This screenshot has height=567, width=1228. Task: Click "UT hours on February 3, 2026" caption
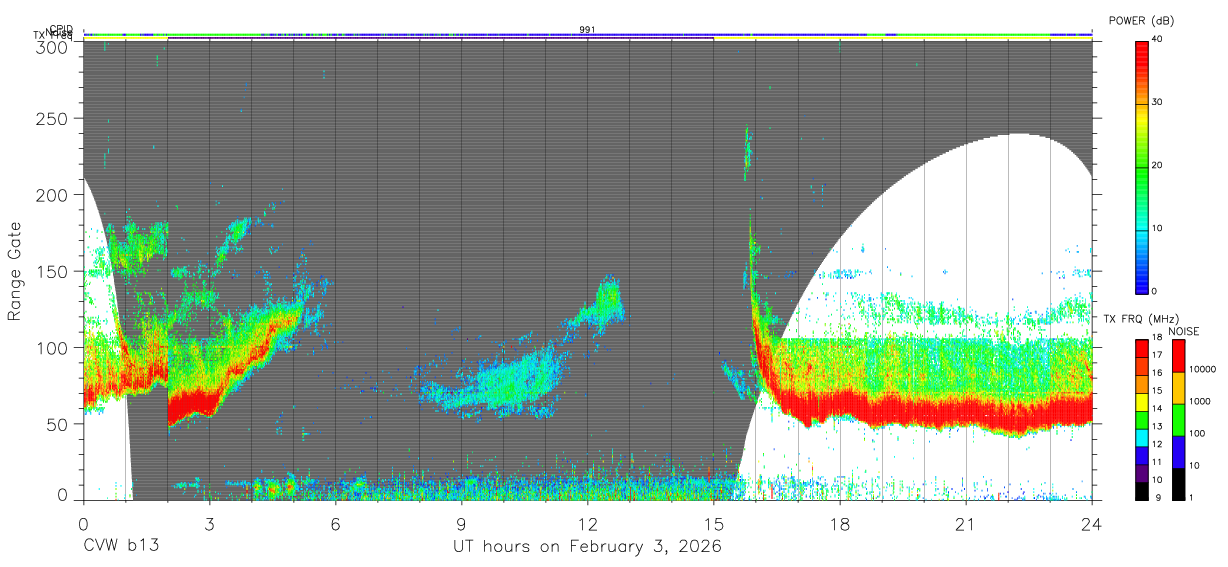(x=587, y=546)
